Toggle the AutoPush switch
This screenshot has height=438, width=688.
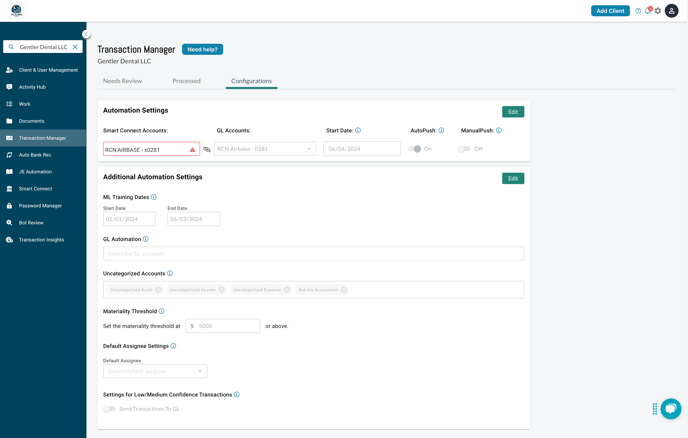tap(415, 149)
